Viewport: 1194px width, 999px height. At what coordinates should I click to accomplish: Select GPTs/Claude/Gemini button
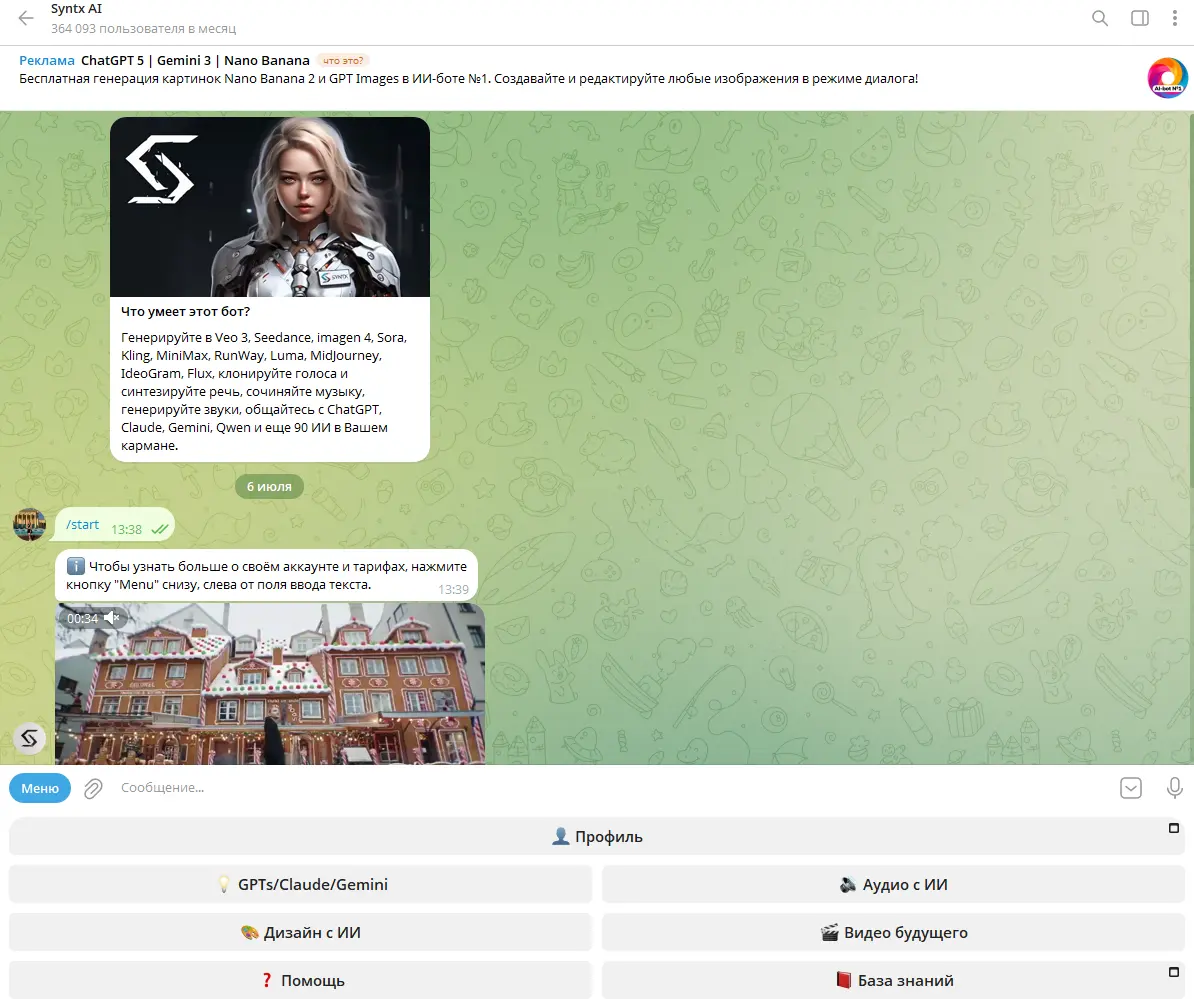click(300, 885)
